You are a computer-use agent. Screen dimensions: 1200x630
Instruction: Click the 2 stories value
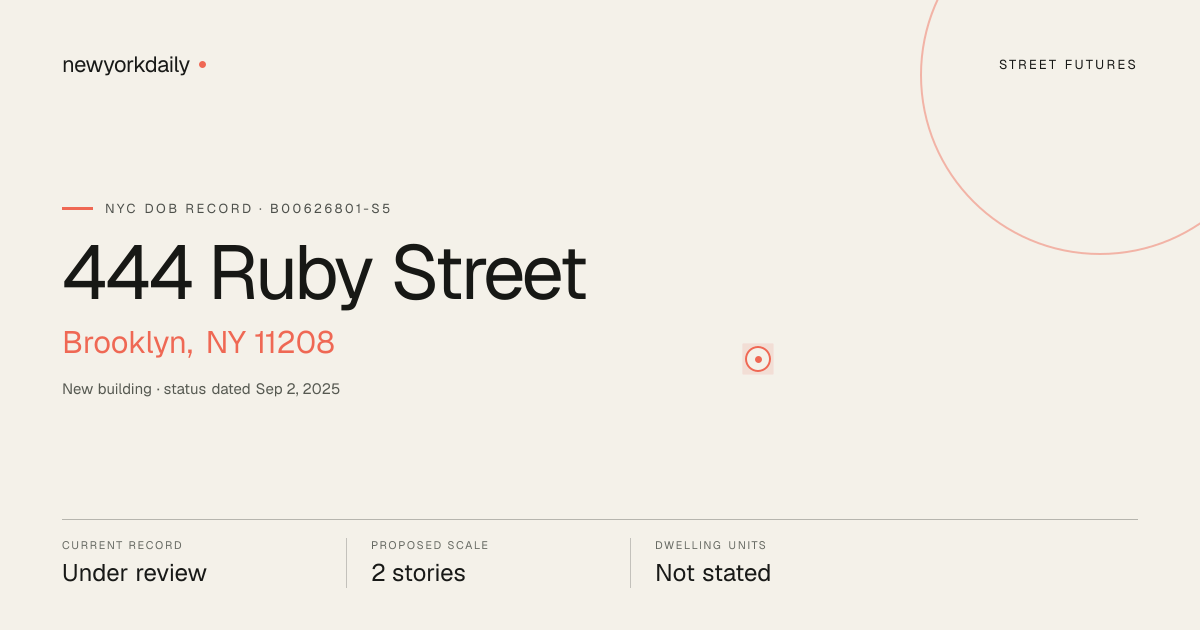[x=418, y=573]
